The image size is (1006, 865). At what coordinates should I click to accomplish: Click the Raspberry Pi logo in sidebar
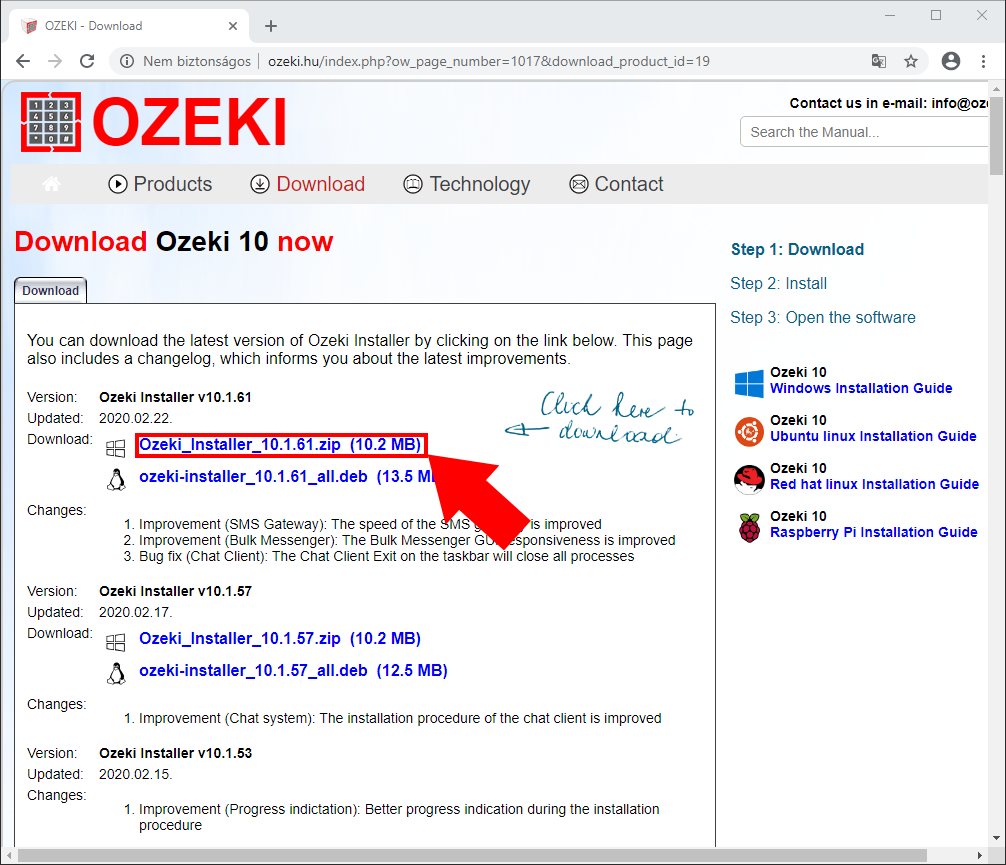[x=749, y=527]
